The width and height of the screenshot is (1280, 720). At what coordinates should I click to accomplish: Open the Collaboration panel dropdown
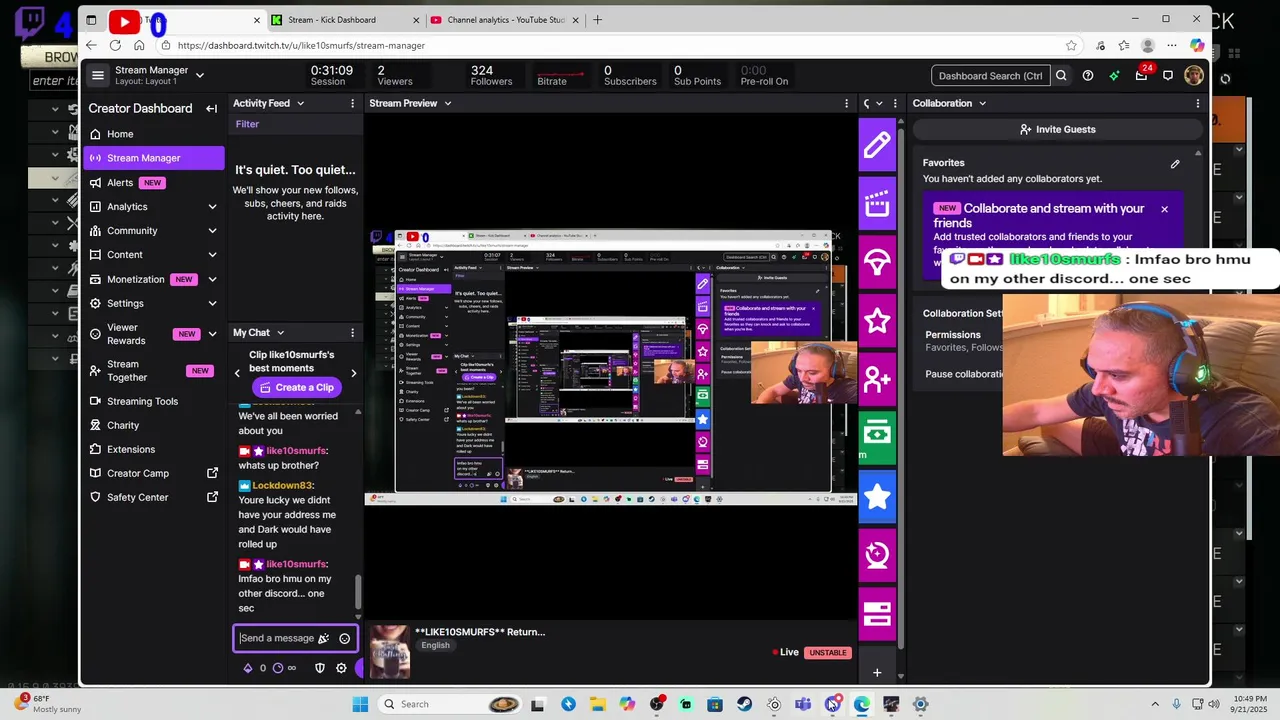[x=982, y=103]
